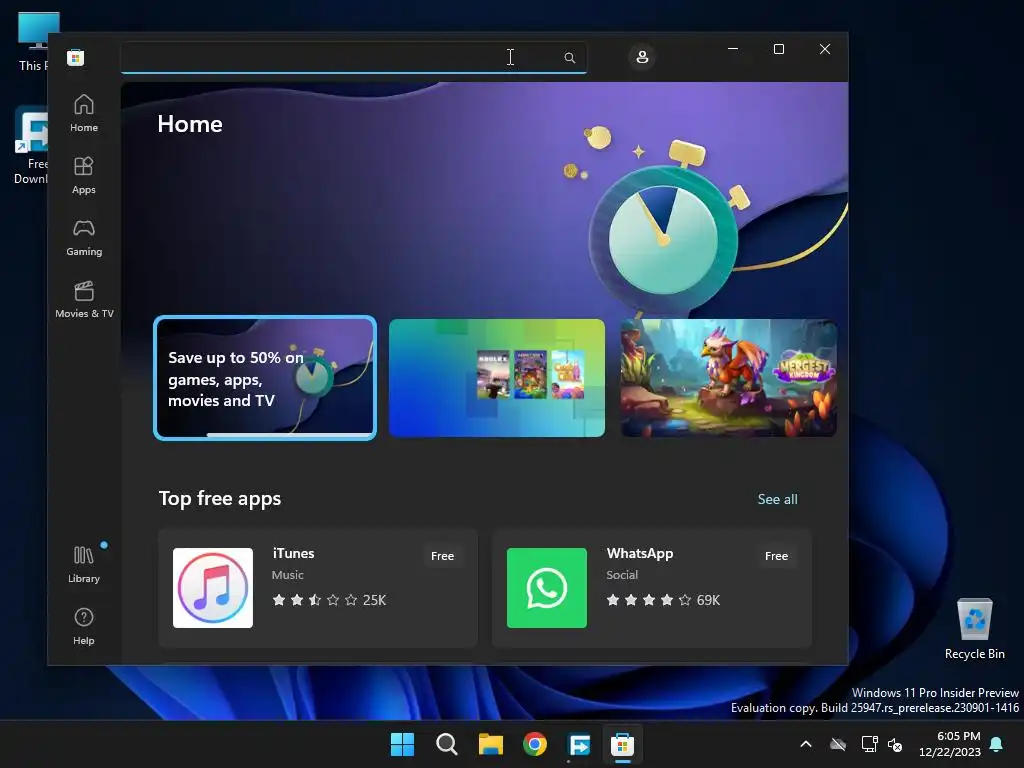Open the Mergest Kingdom game banner
Viewport: 1024px width, 768px height.
point(728,378)
